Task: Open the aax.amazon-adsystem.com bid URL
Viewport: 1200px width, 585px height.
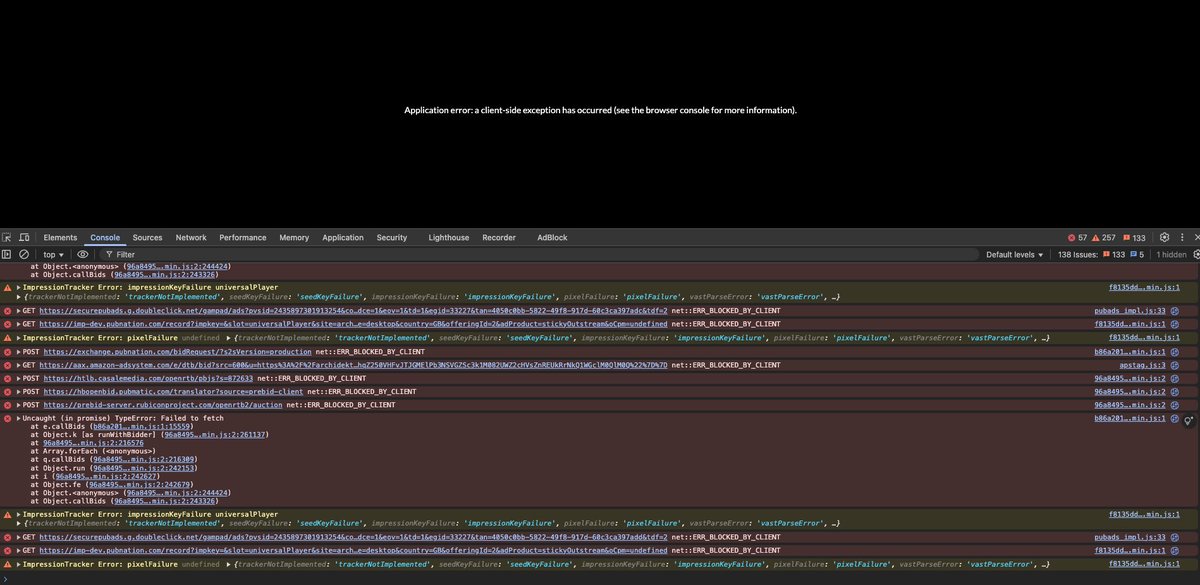Action: (354, 365)
